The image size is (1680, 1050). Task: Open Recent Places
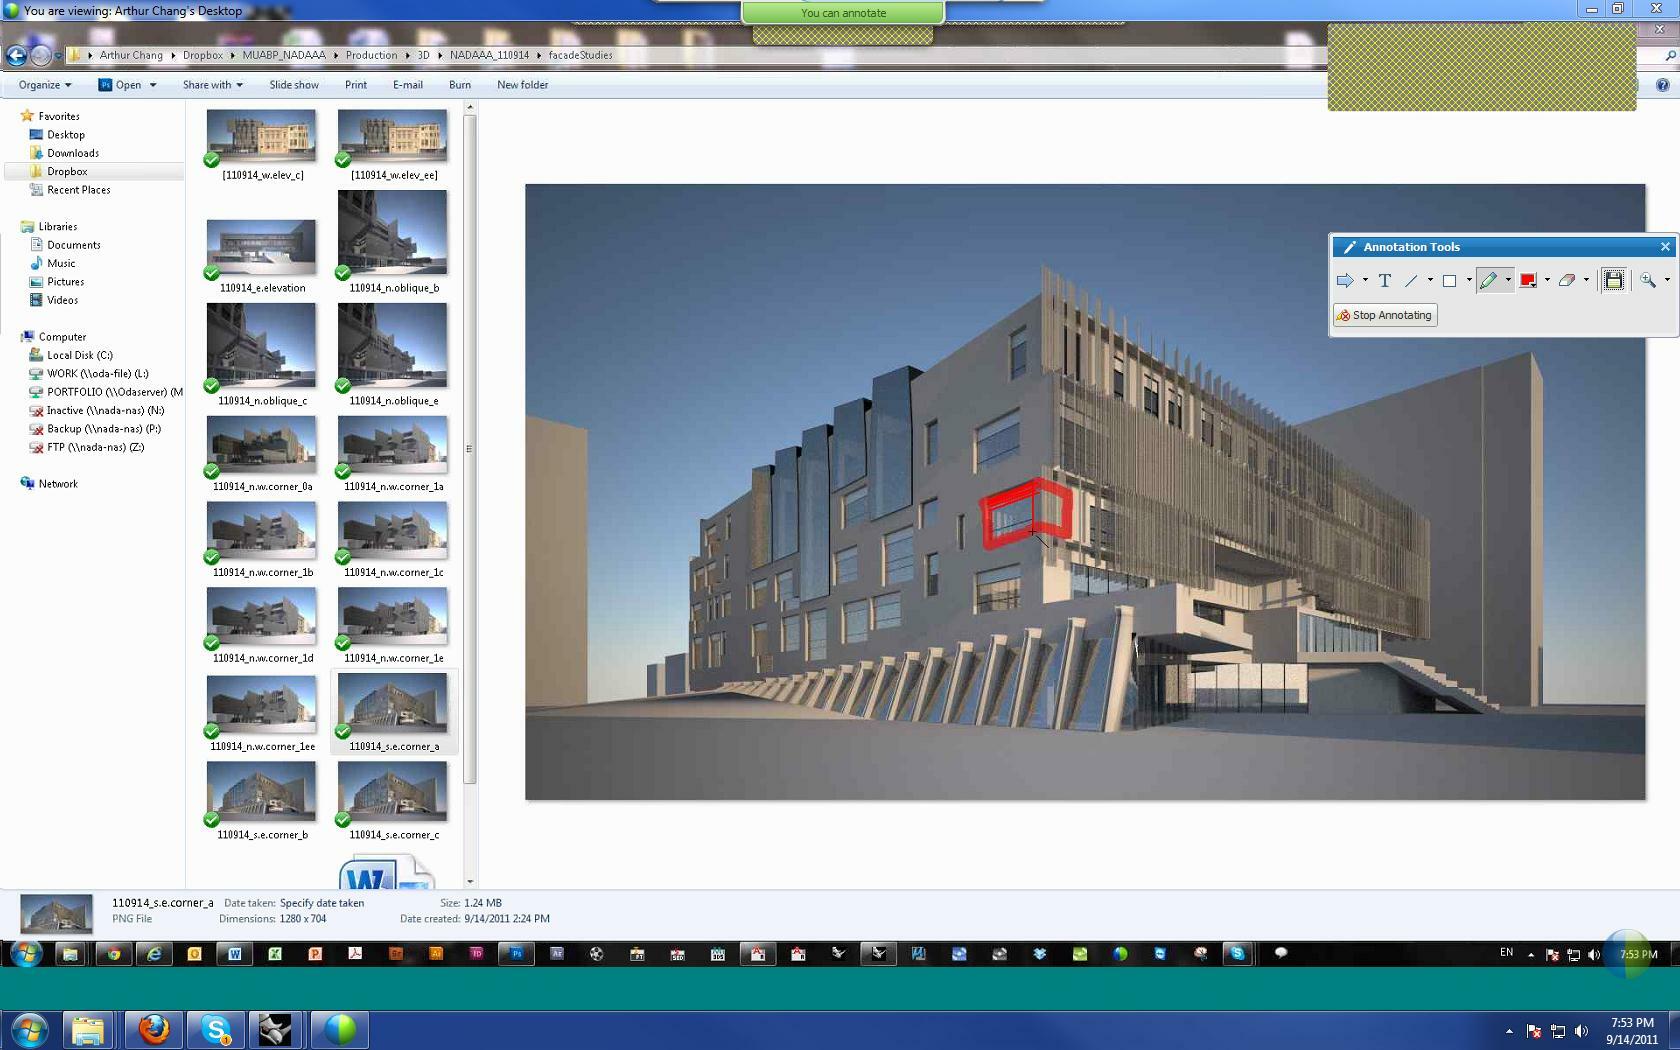point(70,190)
